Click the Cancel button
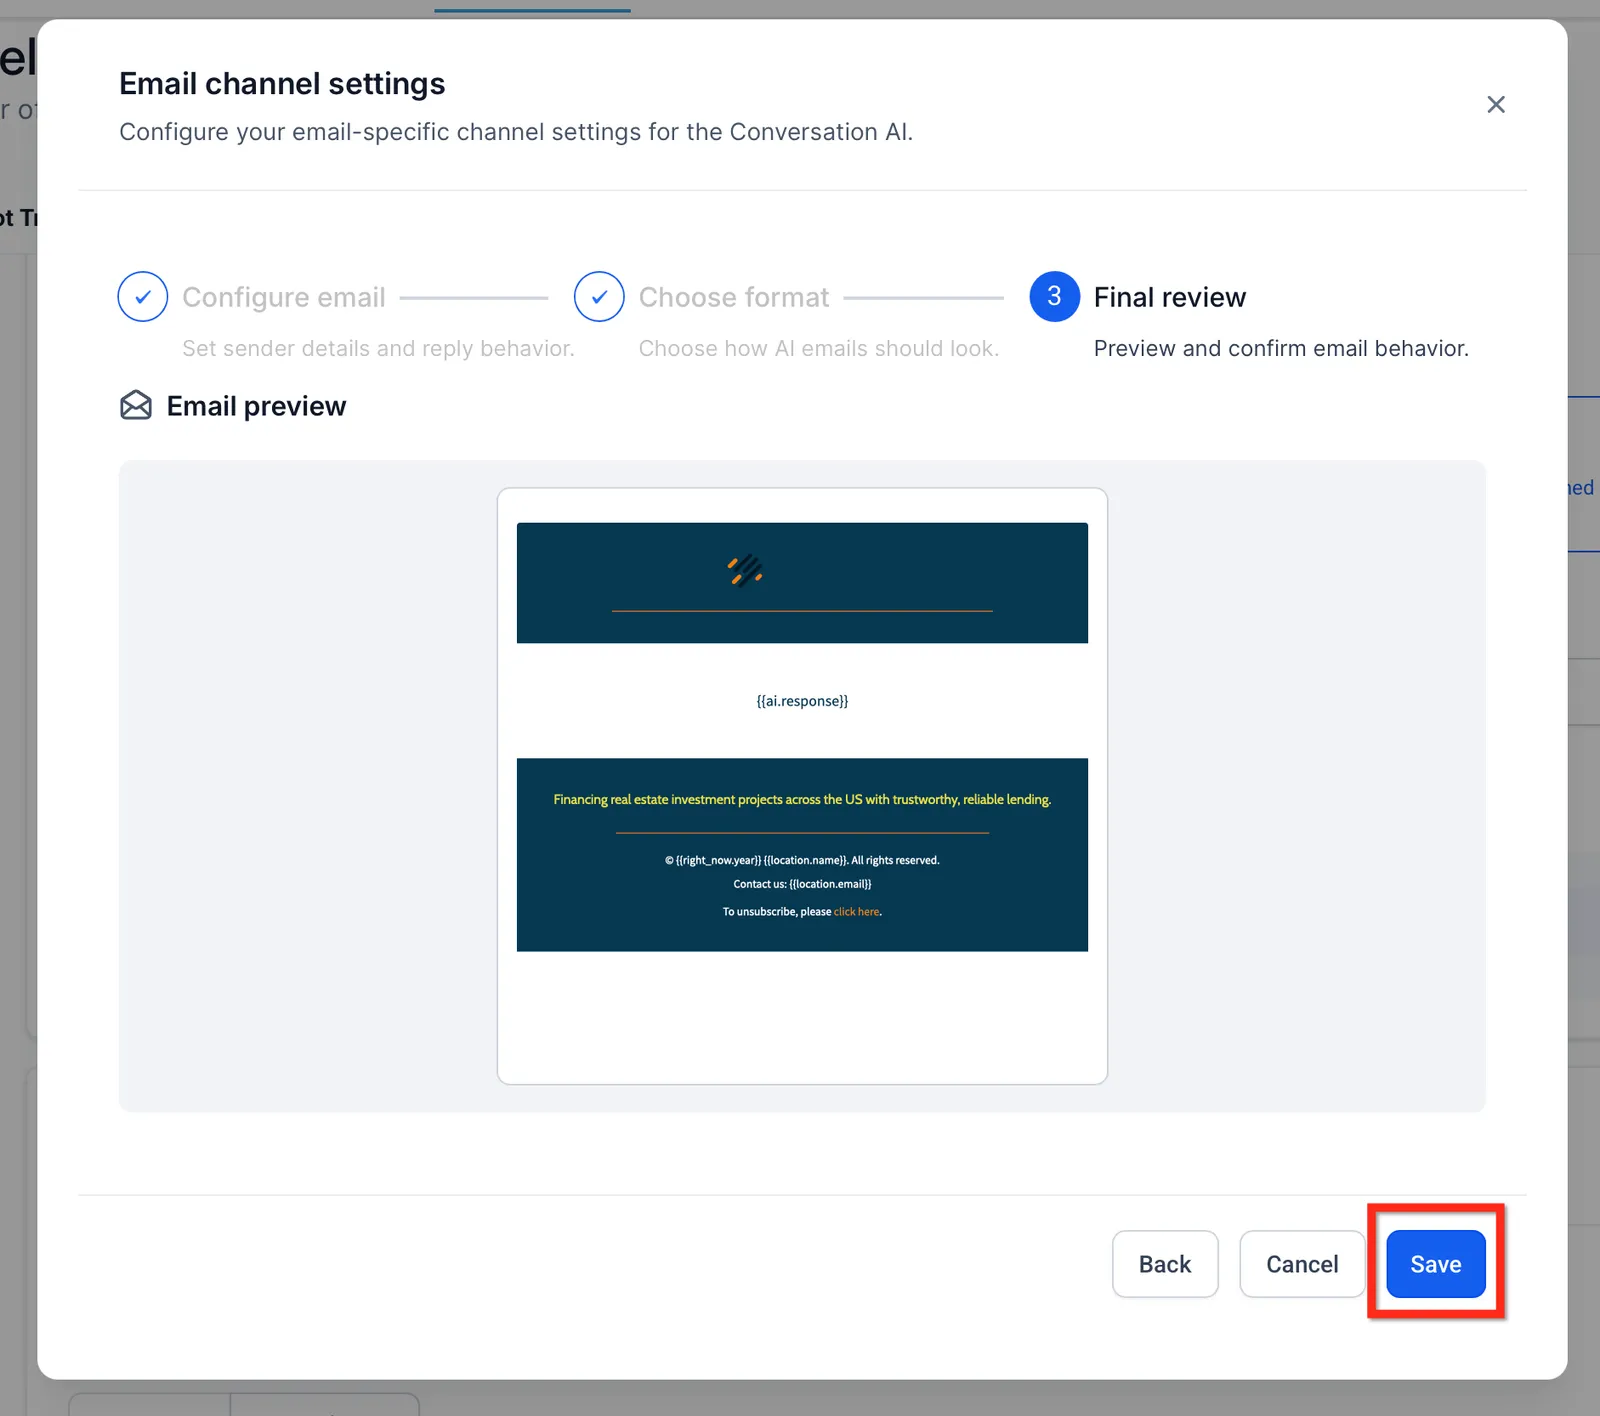Image resolution: width=1600 pixels, height=1416 pixels. click(1302, 1264)
